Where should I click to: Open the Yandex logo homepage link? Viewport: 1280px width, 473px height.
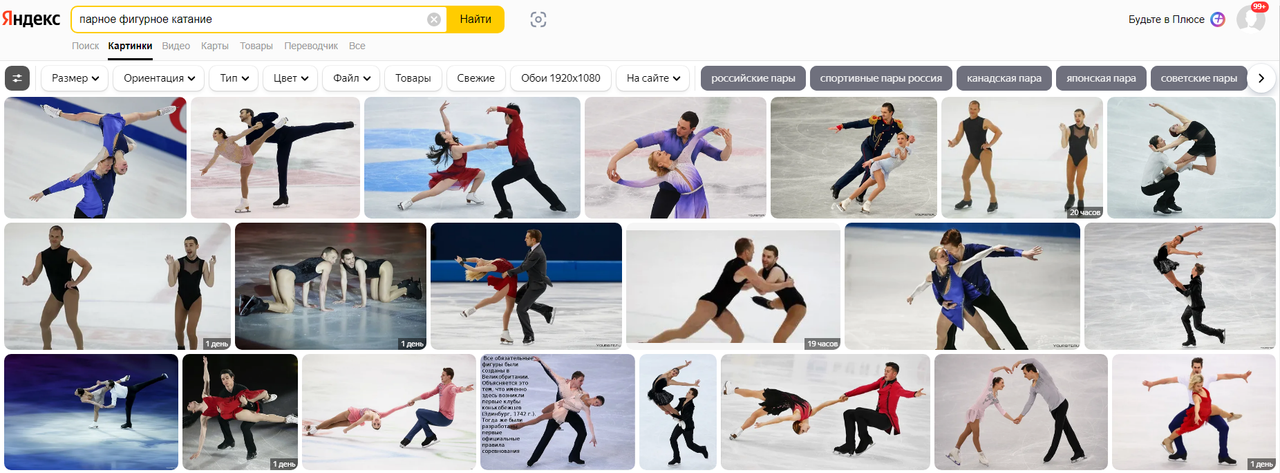[x=33, y=19]
